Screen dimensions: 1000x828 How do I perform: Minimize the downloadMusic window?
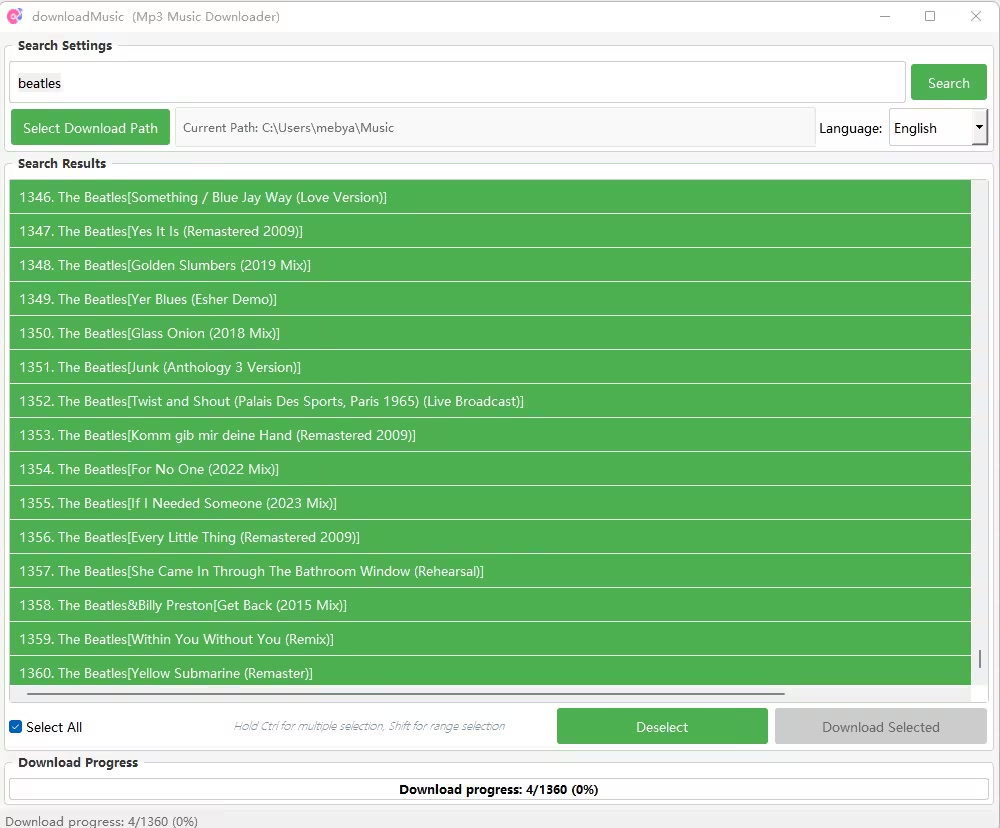click(885, 16)
